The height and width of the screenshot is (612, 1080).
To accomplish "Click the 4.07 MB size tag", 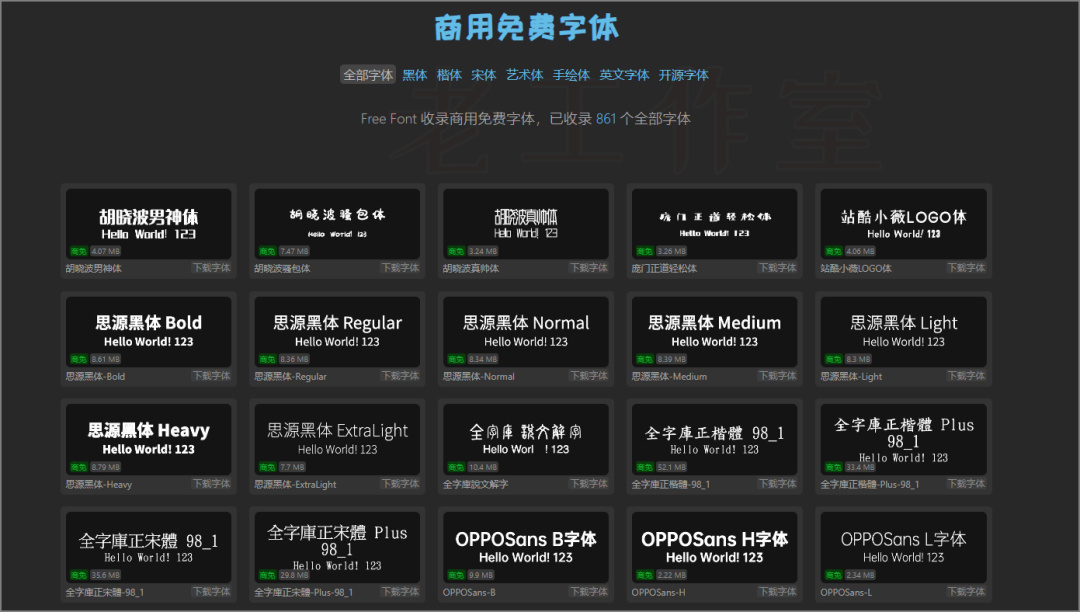I will tap(105, 251).
